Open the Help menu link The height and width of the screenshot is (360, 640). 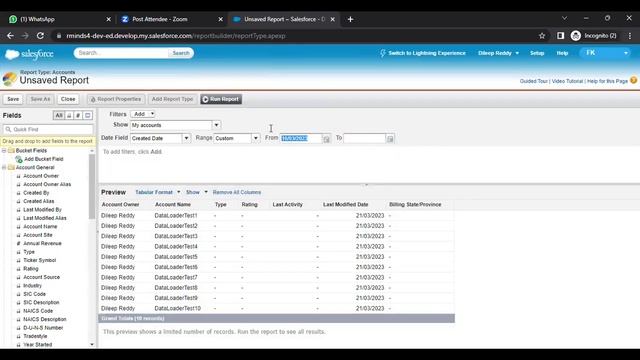pyautogui.click(x=562, y=53)
